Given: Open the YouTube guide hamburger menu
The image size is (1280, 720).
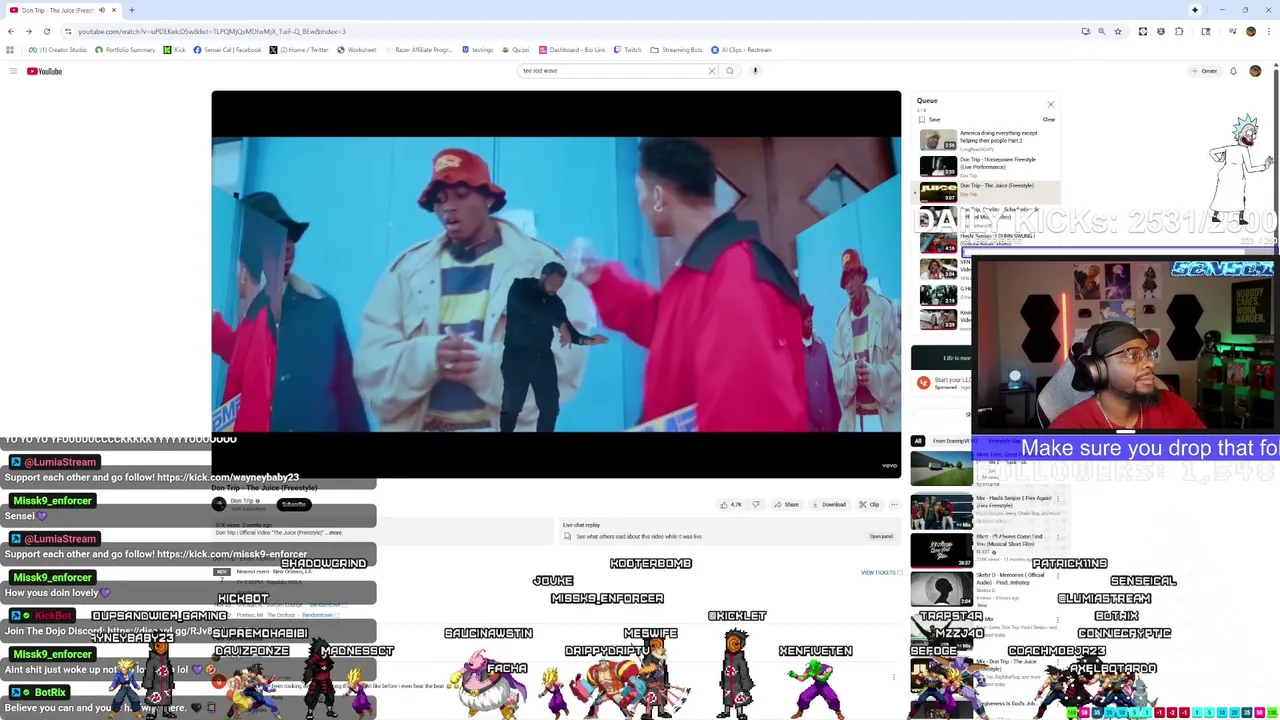Looking at the screenshot, I should coord(13,71).
